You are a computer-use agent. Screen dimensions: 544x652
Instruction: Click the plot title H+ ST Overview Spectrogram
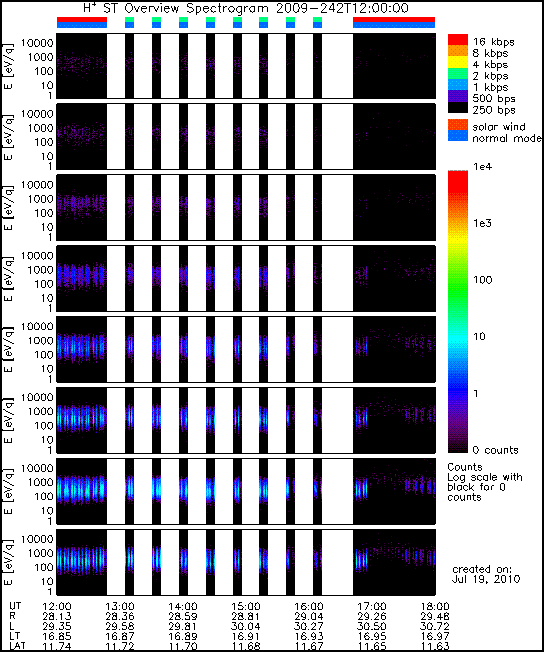tap(246, 7)
